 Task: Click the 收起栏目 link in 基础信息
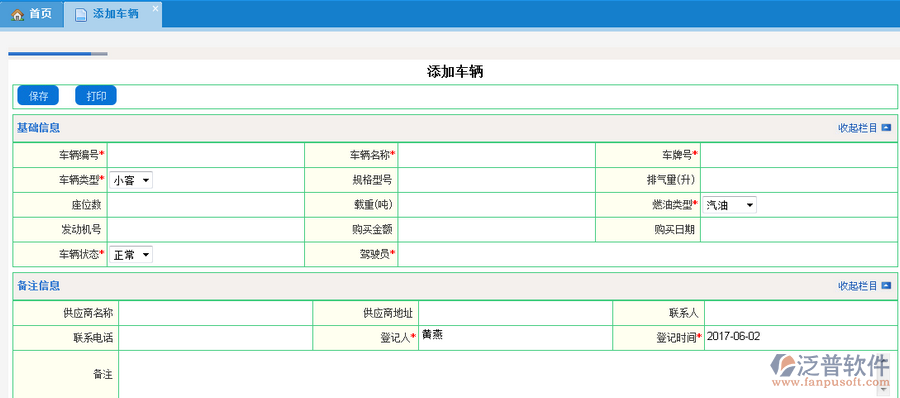(x=858, y=127)
